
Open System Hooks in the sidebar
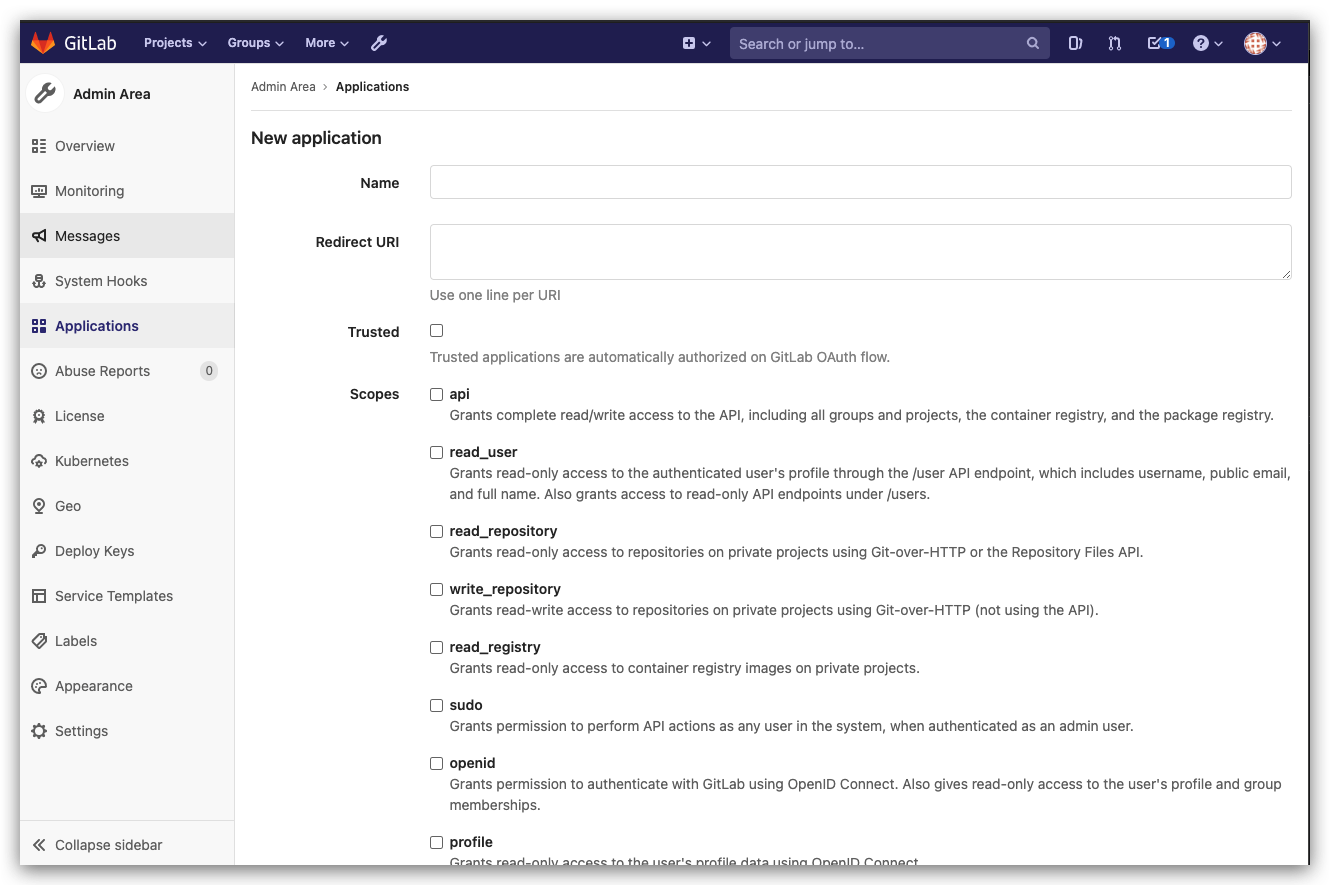coord(127,281)
